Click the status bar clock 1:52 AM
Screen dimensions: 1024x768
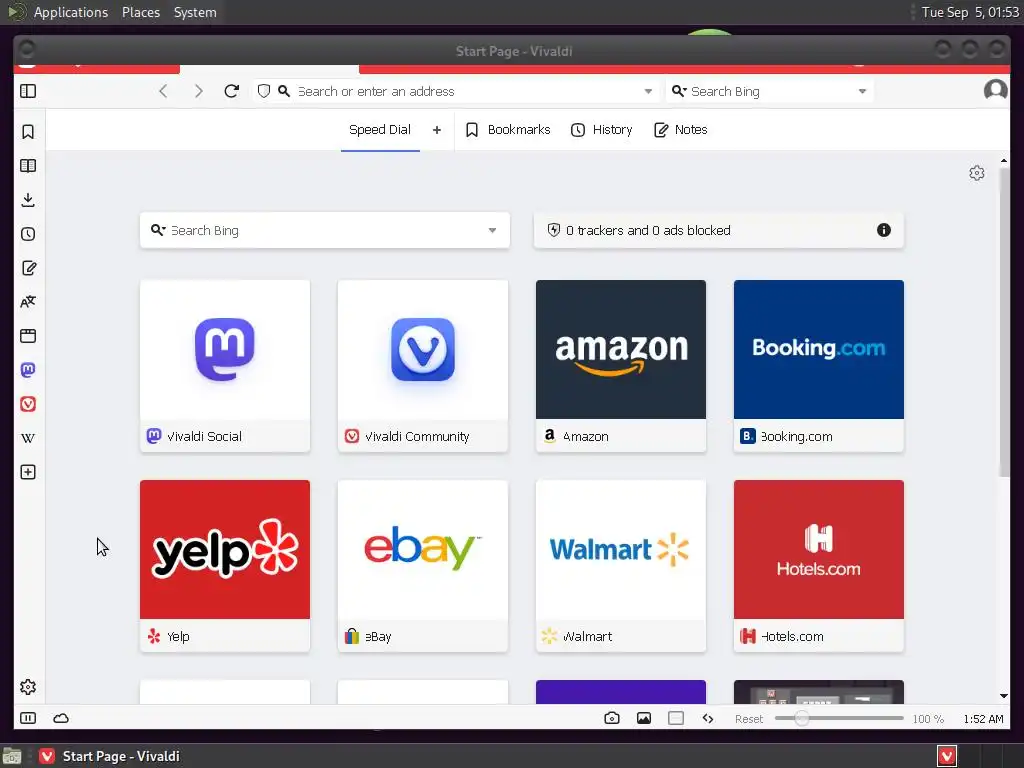pyautogui.click(x=983, y=719)
